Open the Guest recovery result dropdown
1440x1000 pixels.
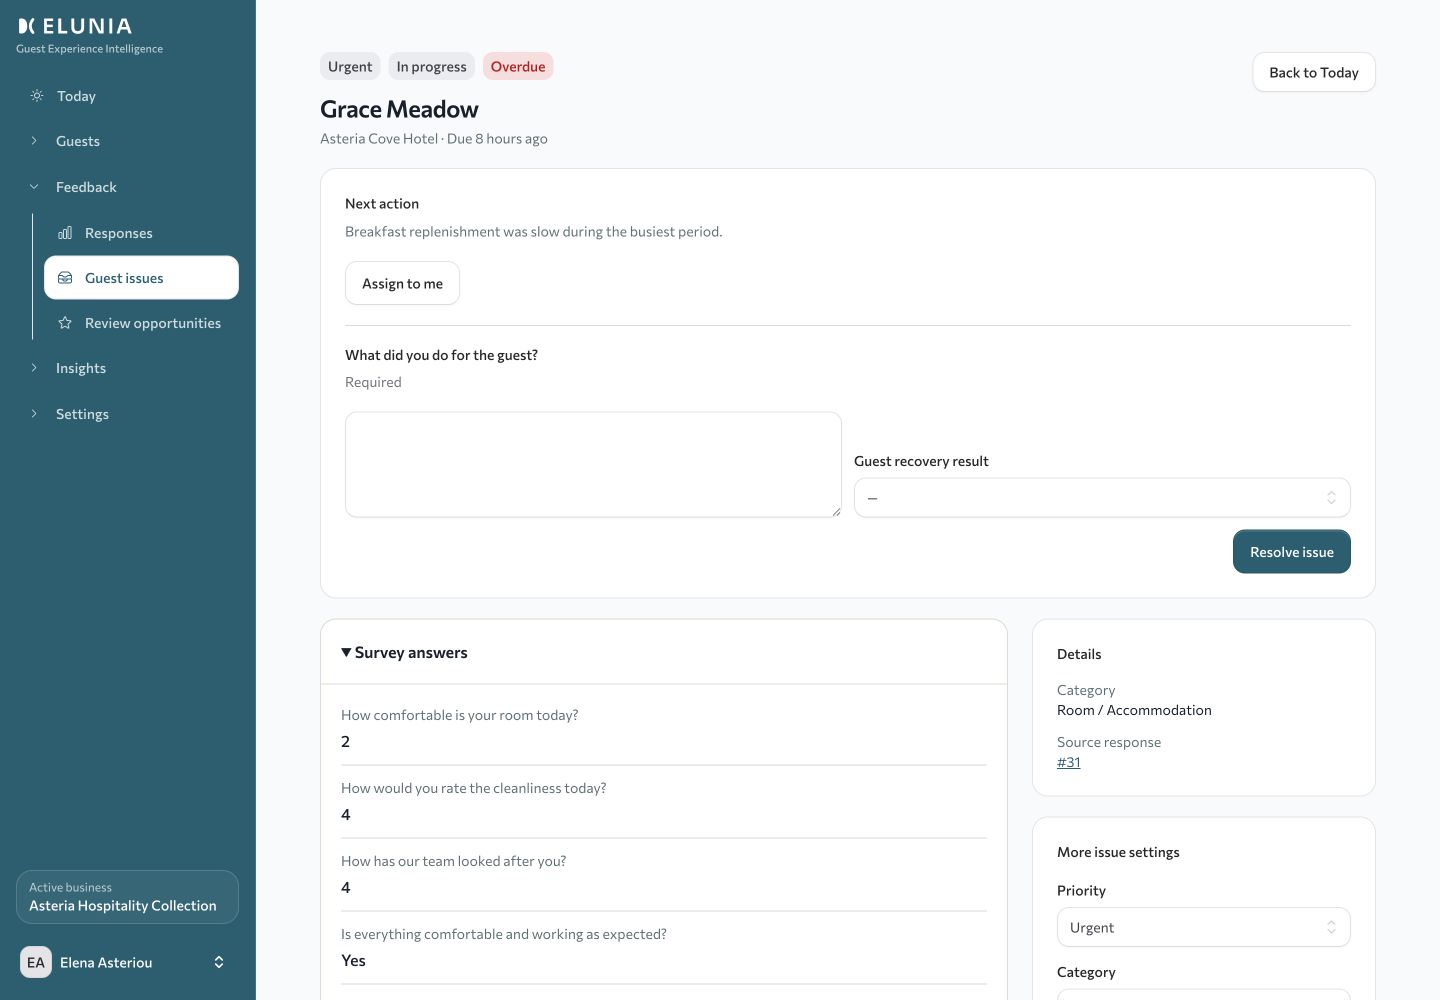tap(1102, 498)
